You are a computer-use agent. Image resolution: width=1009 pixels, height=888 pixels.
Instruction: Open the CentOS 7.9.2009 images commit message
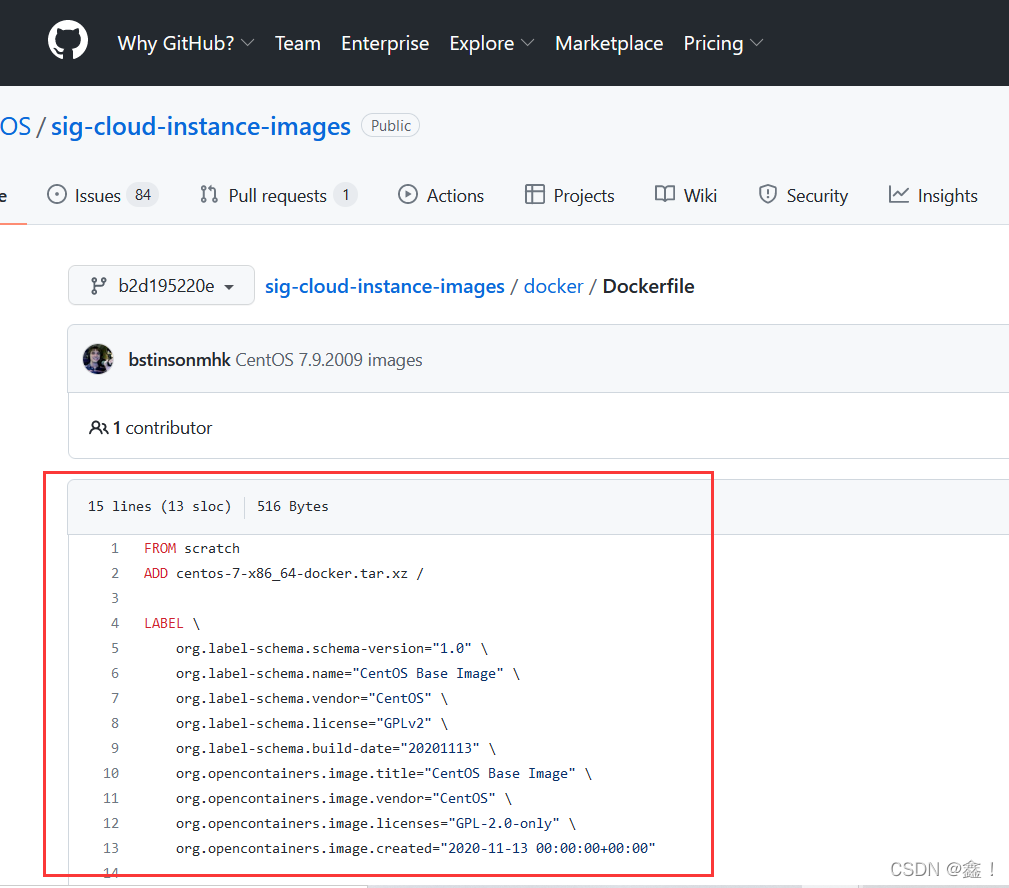[329, 360]
